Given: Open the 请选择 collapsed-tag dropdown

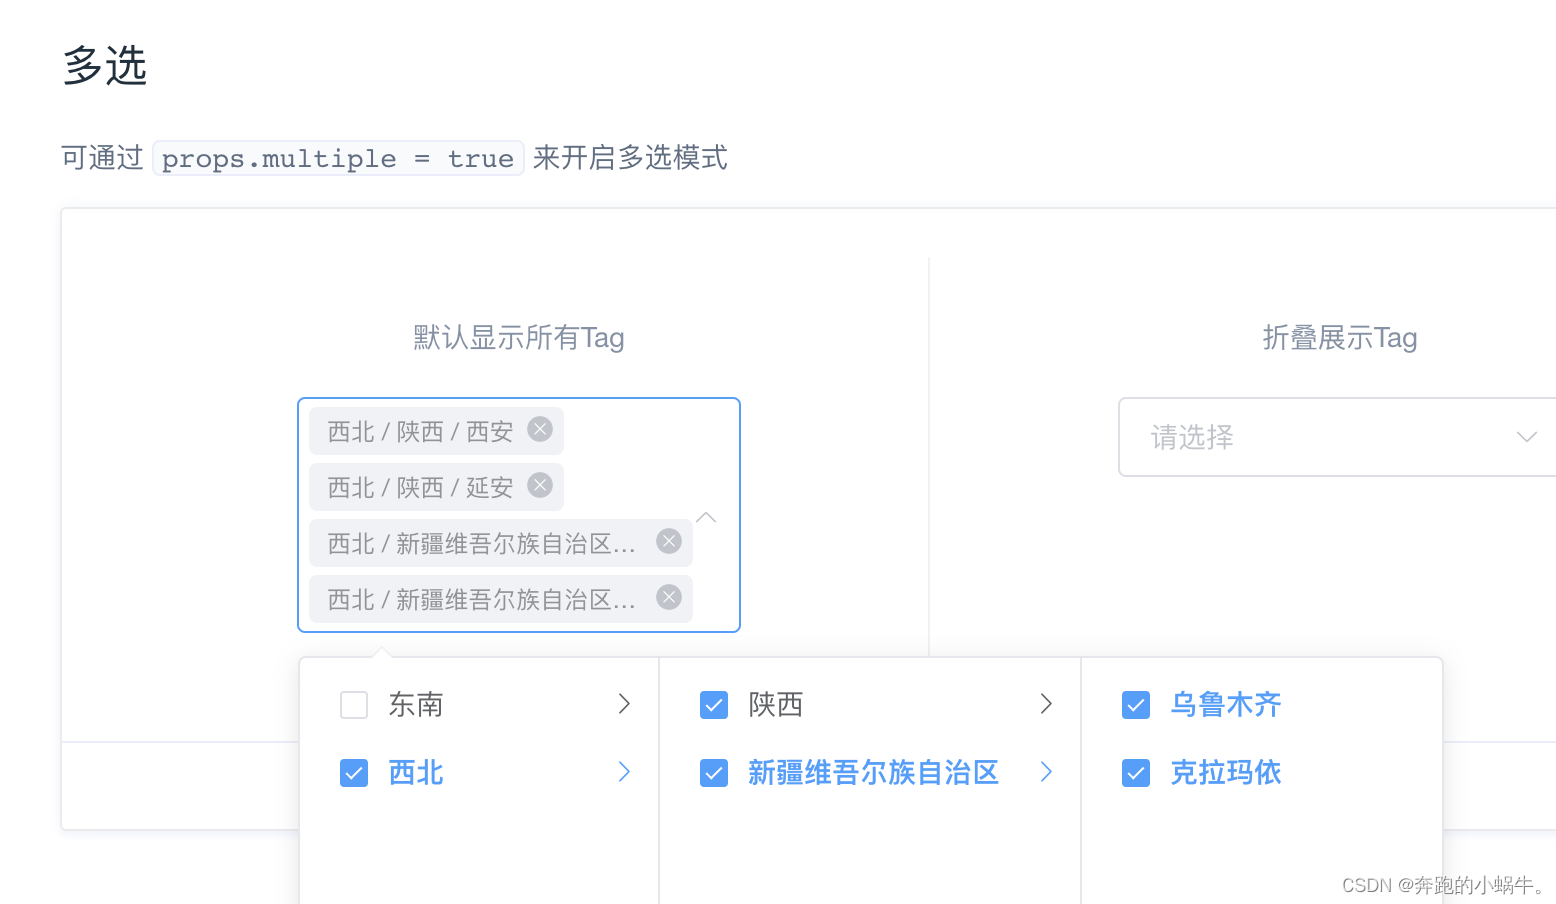Looking at the screenshot, I should [1337, 437].
